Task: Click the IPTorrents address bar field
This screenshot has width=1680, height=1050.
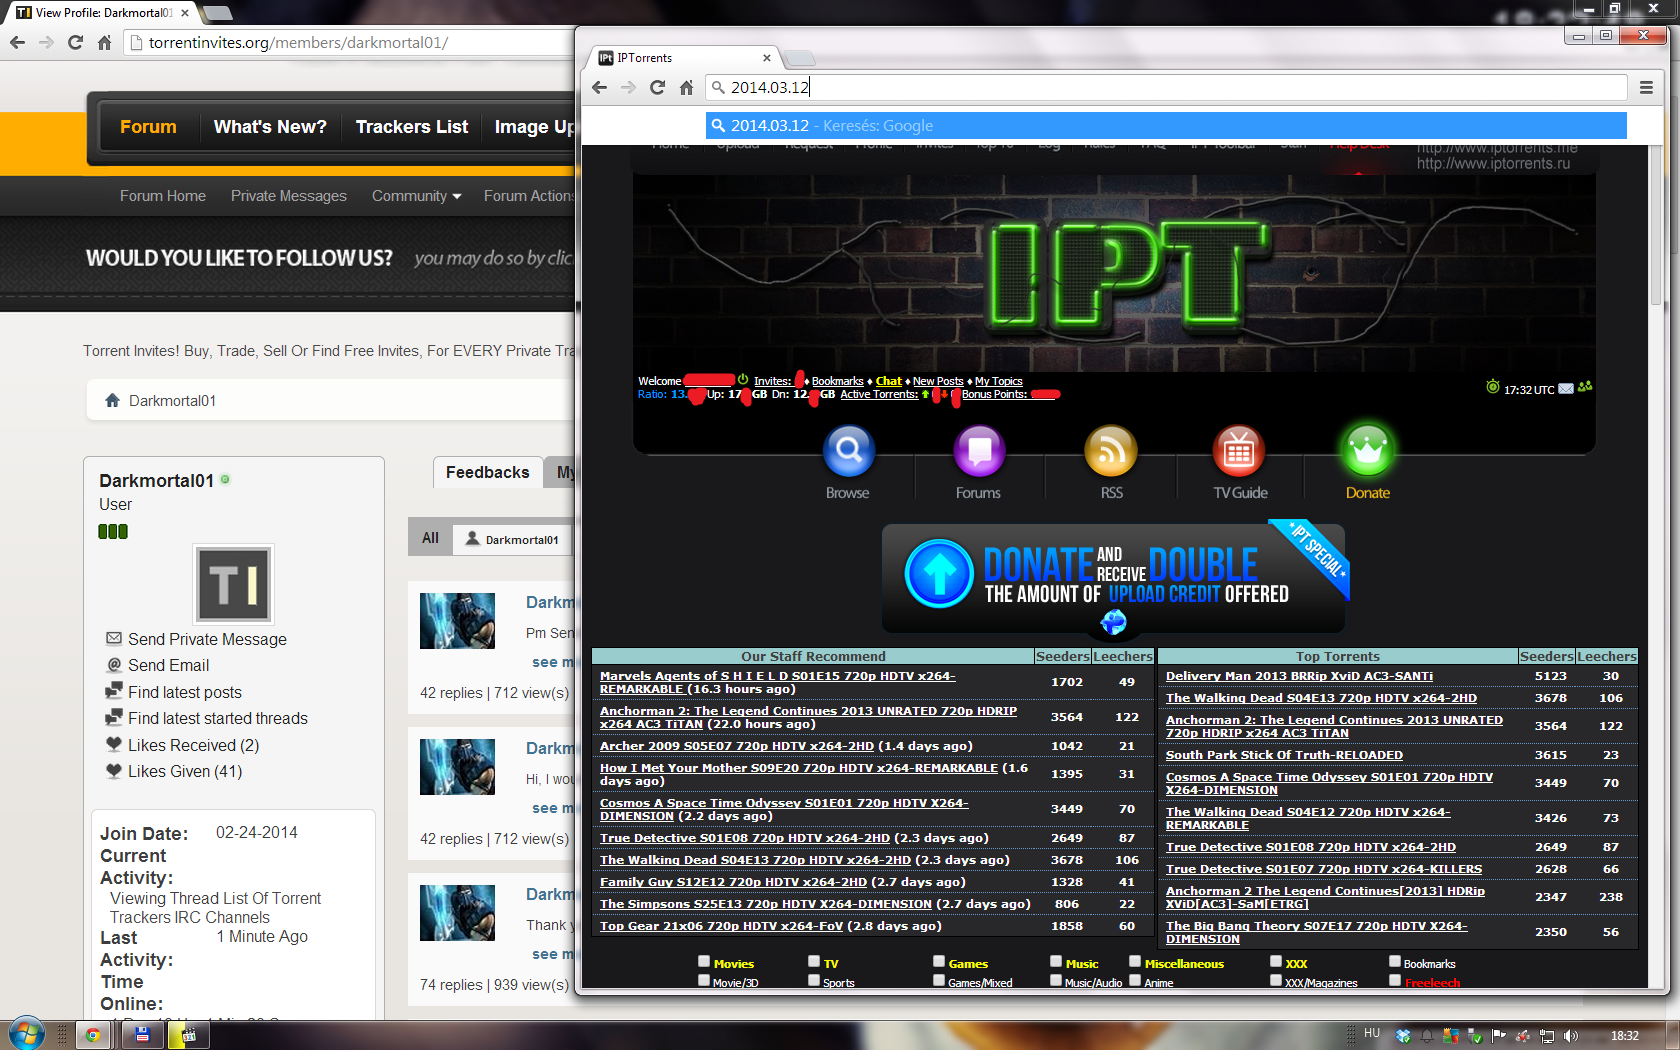Action: pos(1166,87)
